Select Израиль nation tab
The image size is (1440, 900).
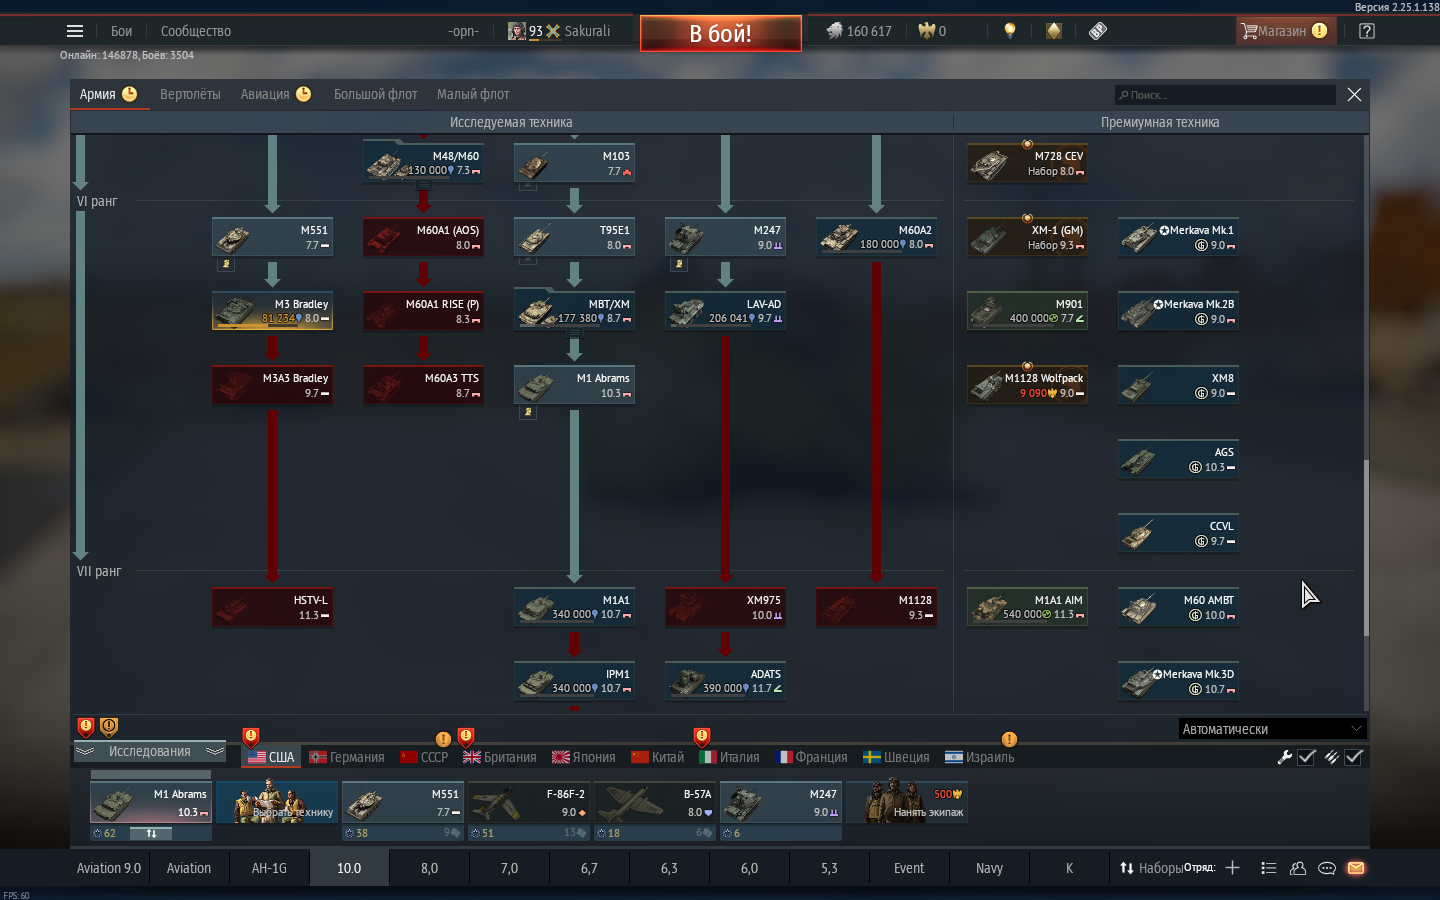[980, 757]
